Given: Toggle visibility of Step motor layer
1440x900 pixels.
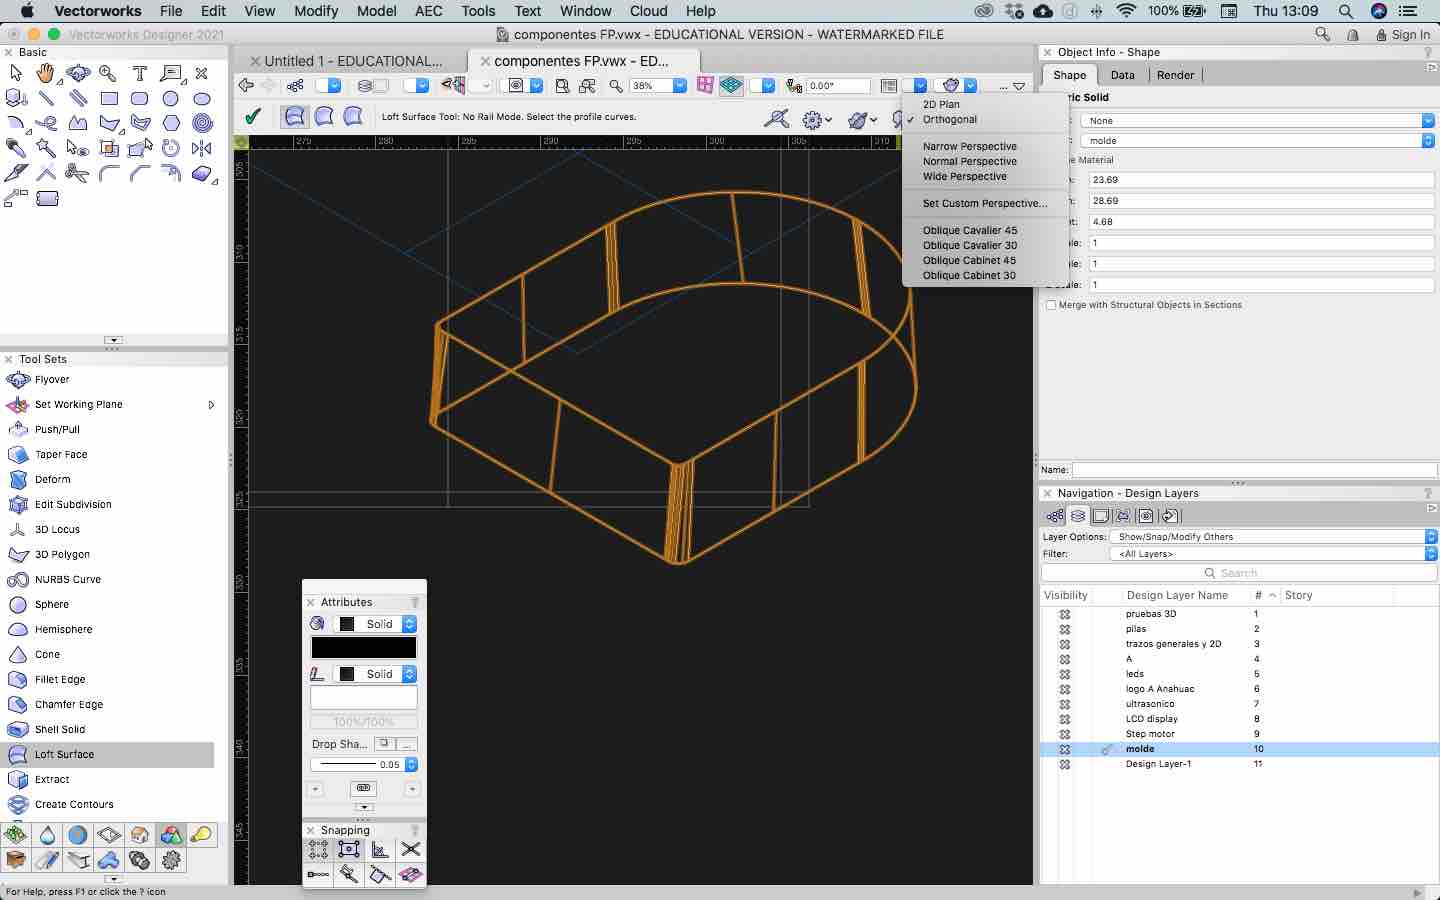Looking at the screenshot, I should tap(1065, 734).
